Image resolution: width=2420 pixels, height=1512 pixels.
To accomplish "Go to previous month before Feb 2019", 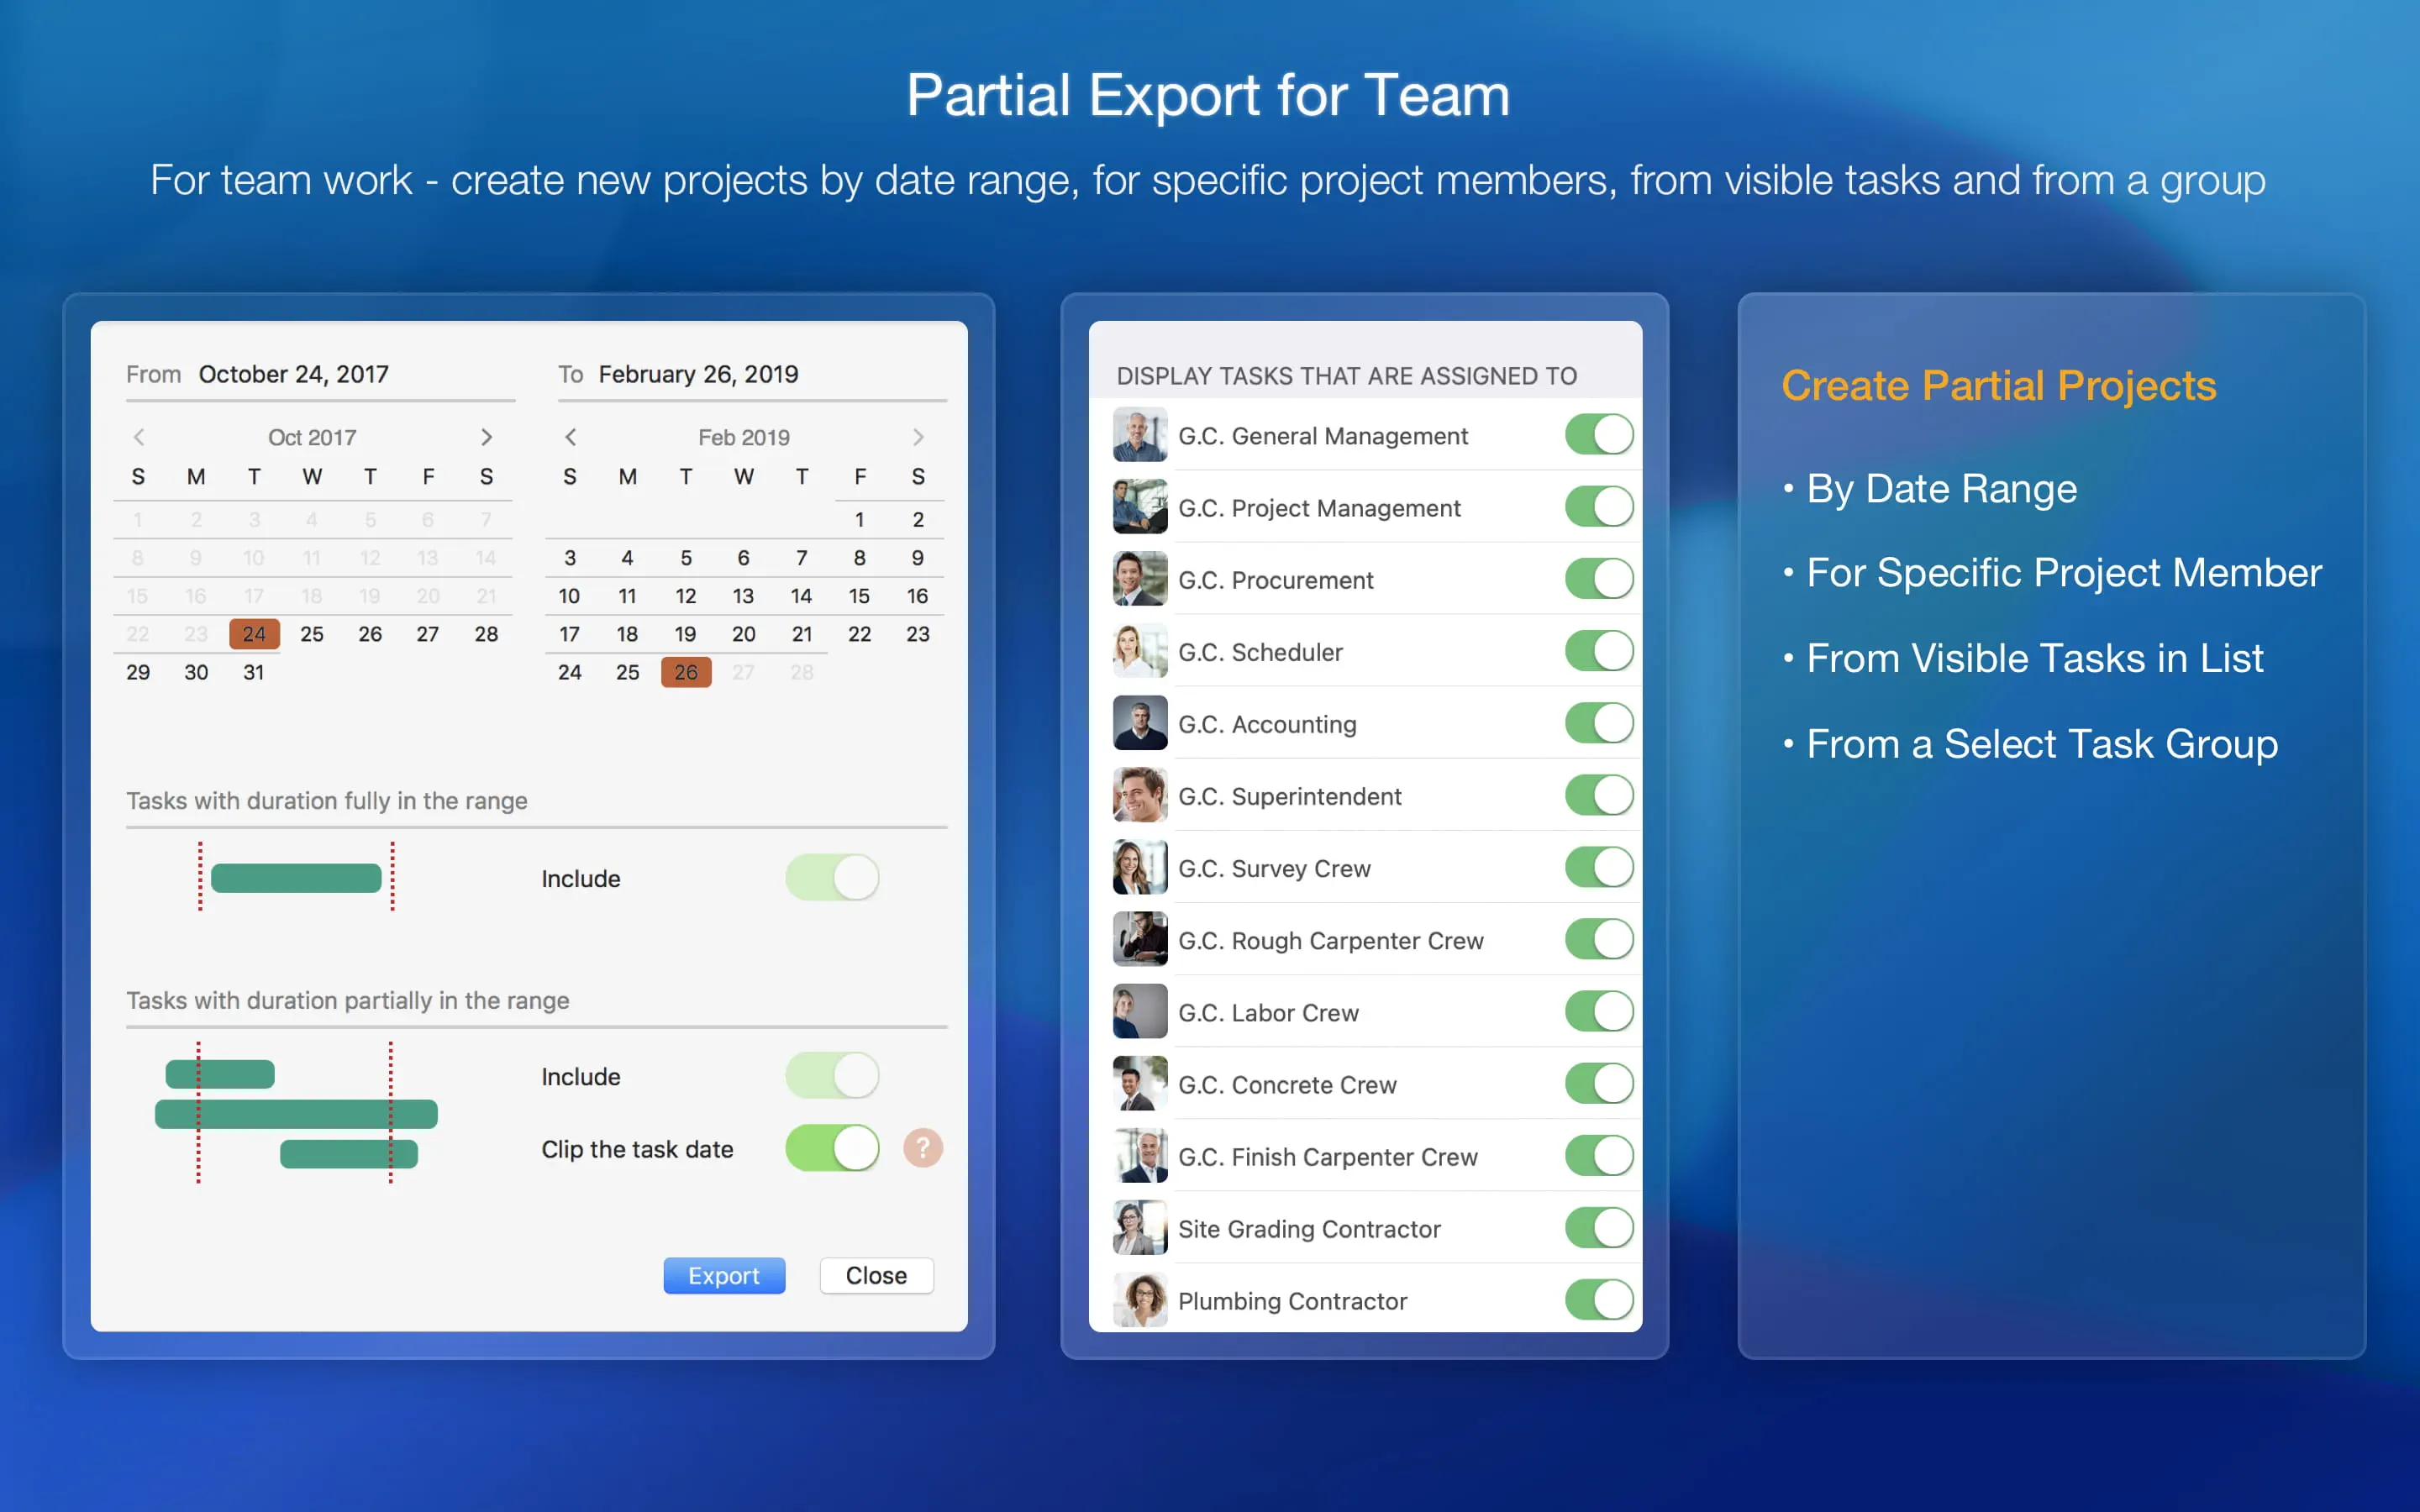I will [570, 437].
